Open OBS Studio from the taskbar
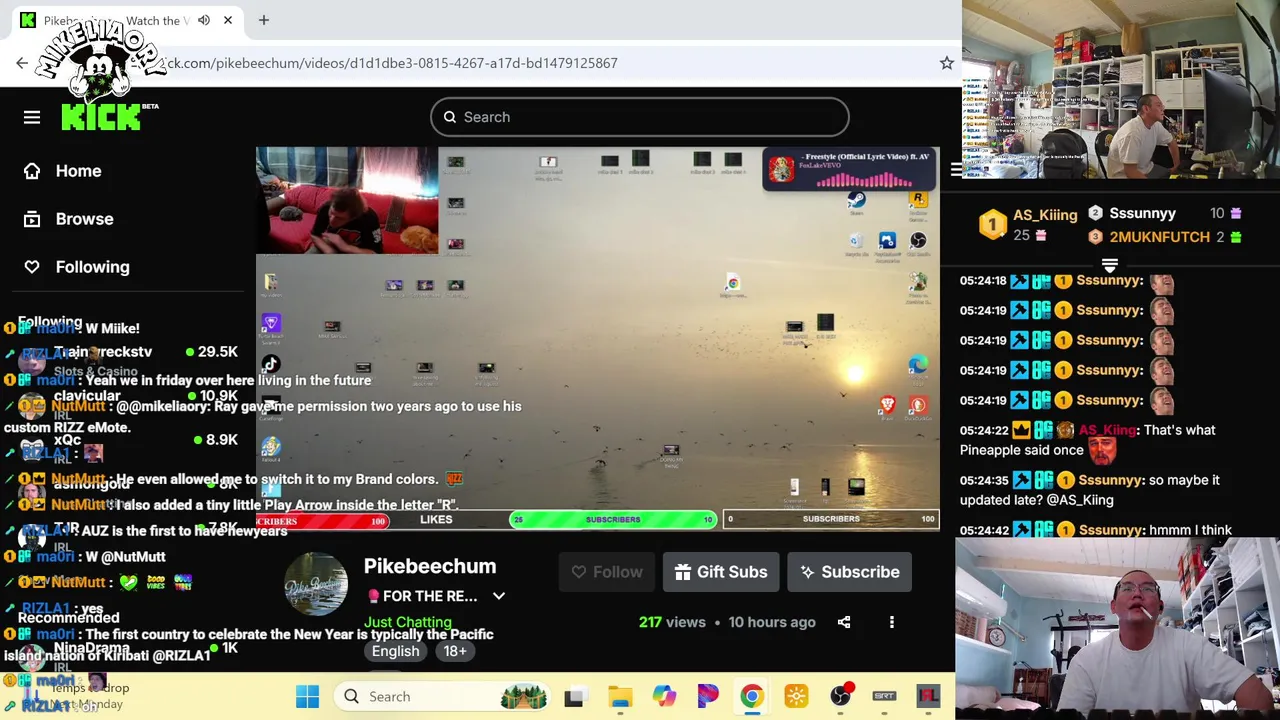1280x720 pixels. [840, 696]
